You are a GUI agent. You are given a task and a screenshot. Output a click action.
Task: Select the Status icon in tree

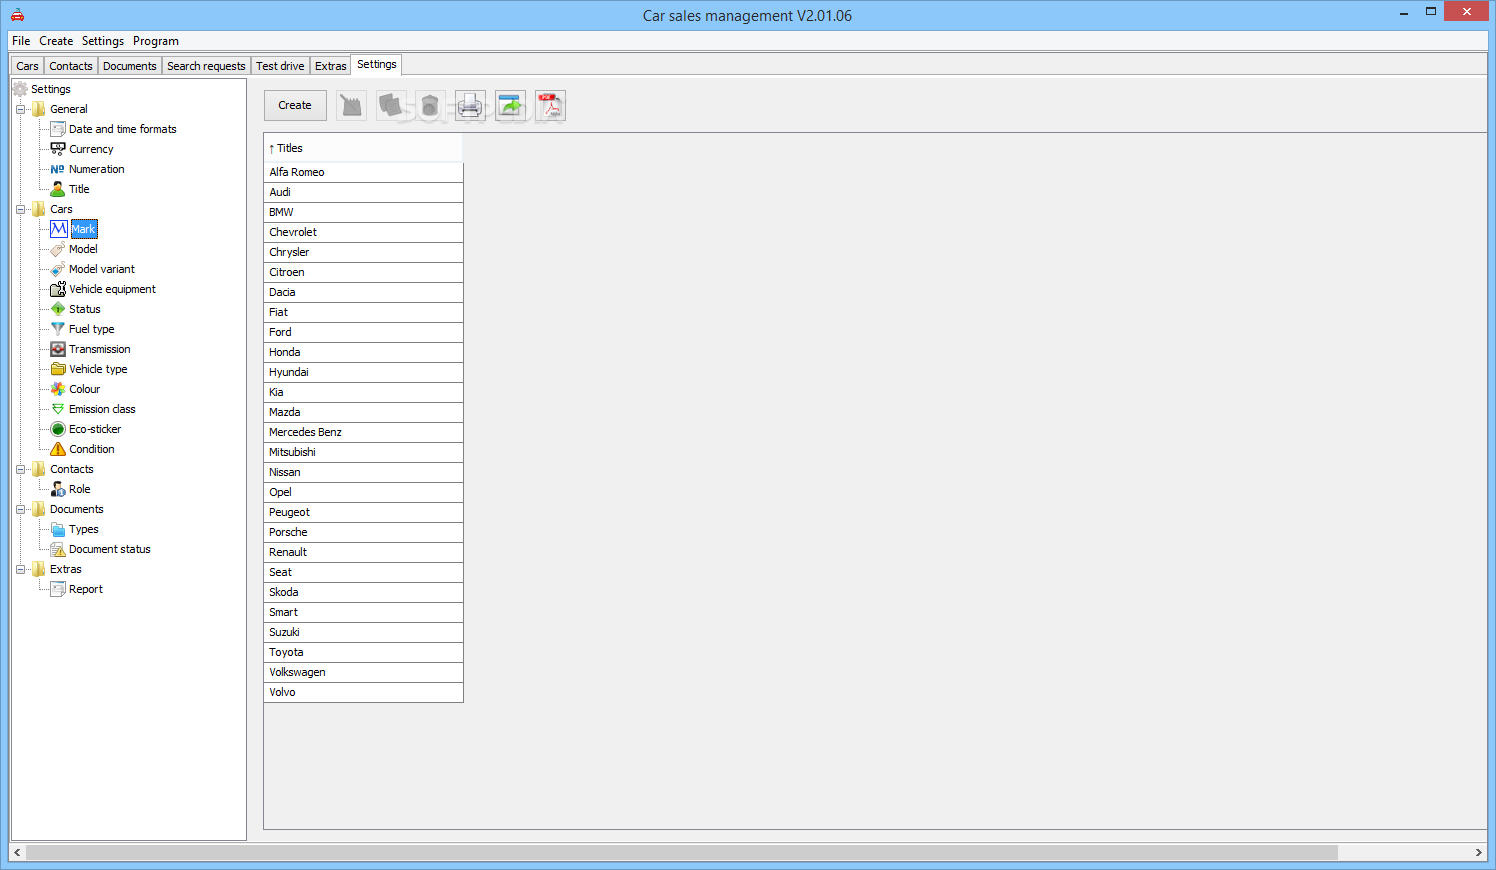point(58,309)
